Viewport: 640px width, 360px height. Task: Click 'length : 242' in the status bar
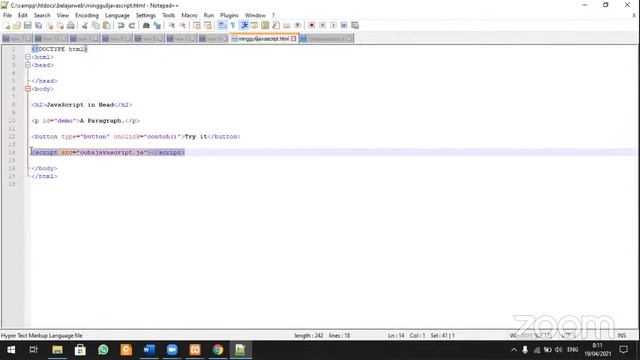coord(309,336)
